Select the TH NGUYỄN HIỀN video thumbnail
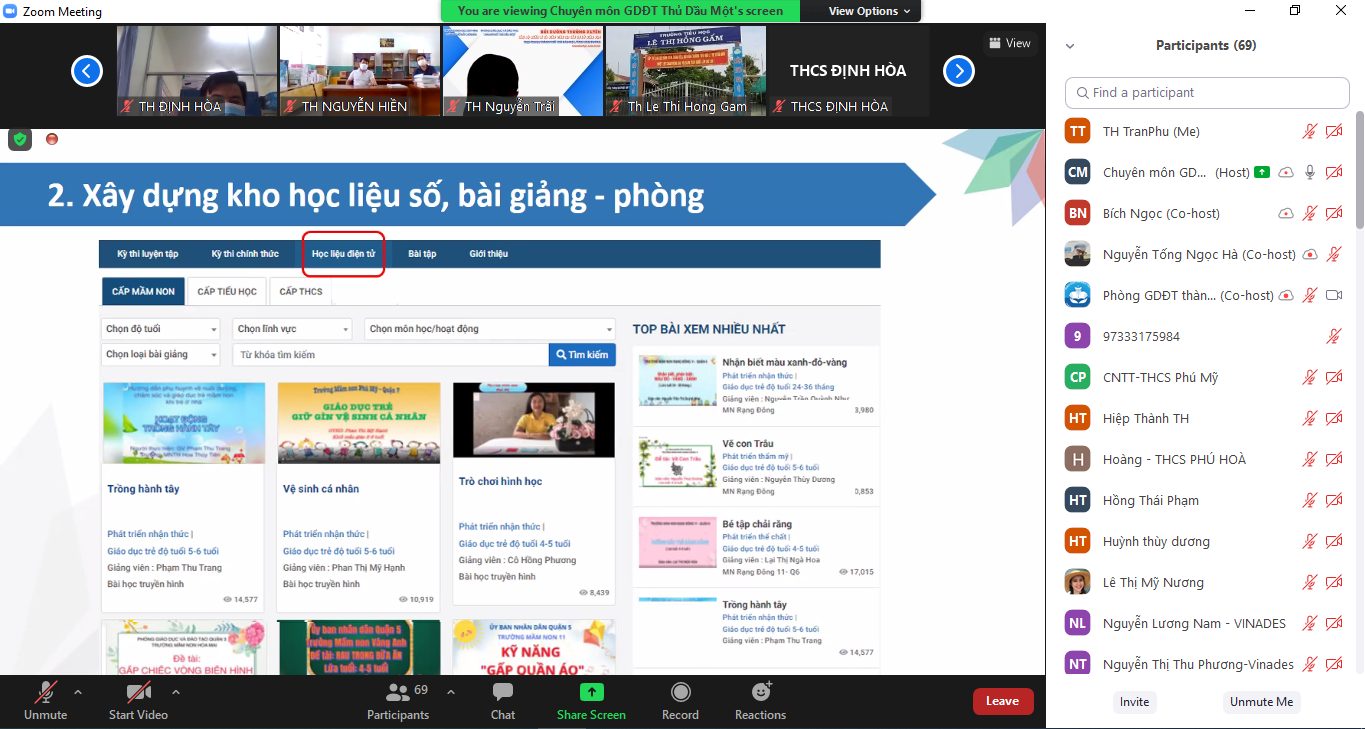Image resolution: width=1365 pixels, height=729 pixels. 360,71
